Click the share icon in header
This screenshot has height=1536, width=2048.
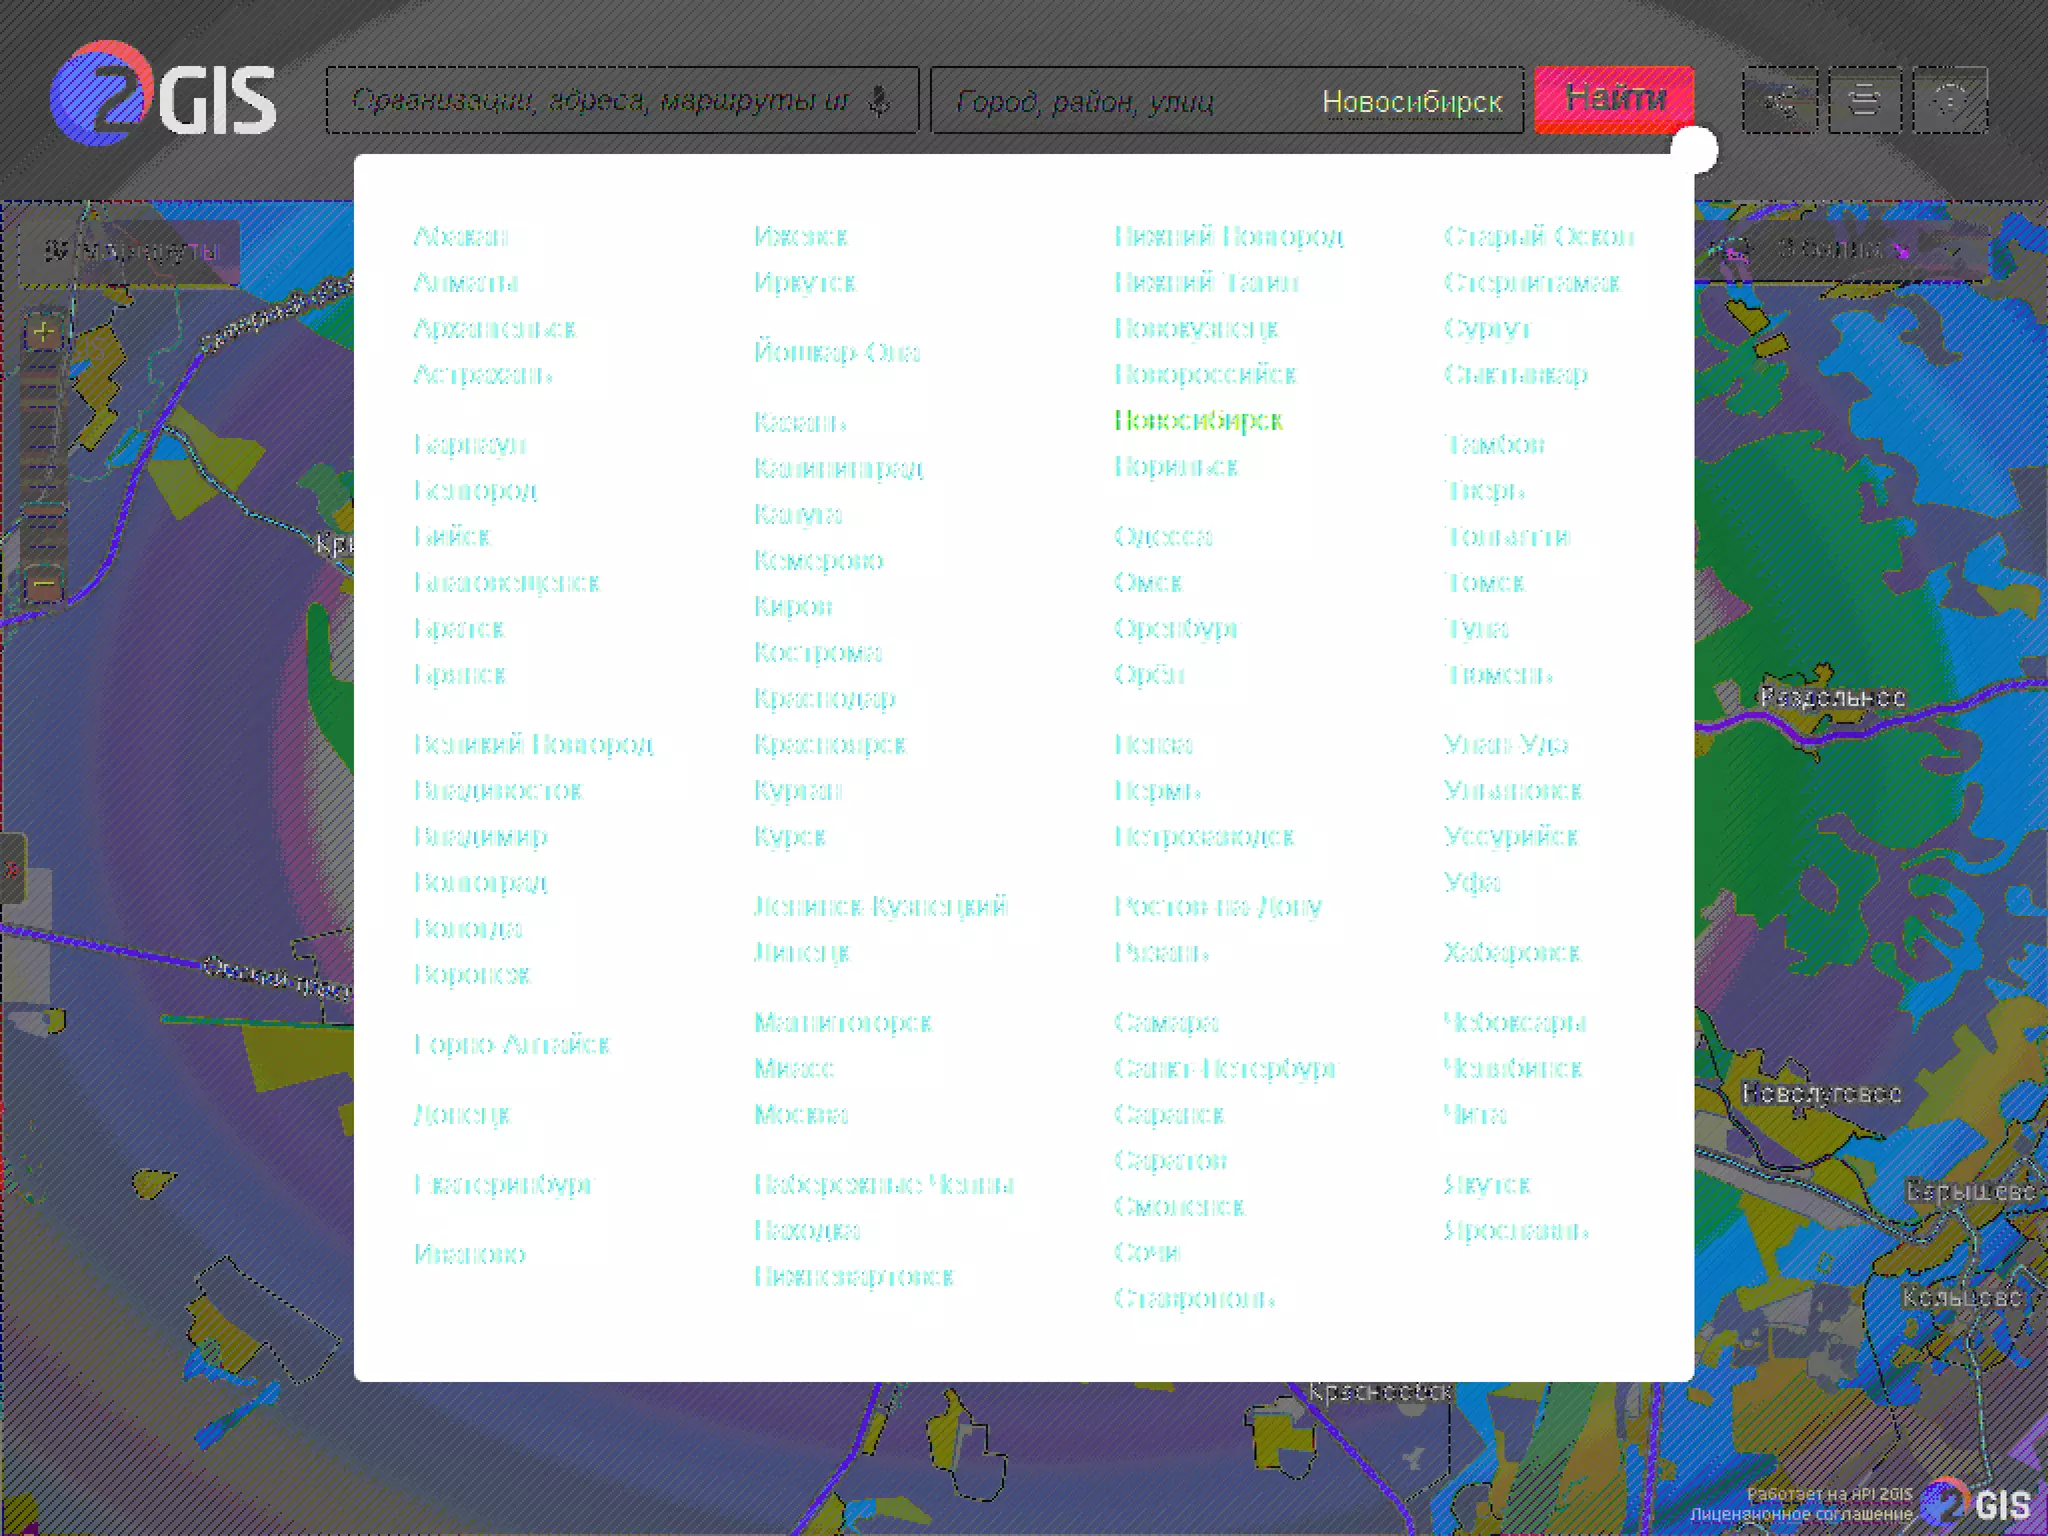coord(1779,100)
